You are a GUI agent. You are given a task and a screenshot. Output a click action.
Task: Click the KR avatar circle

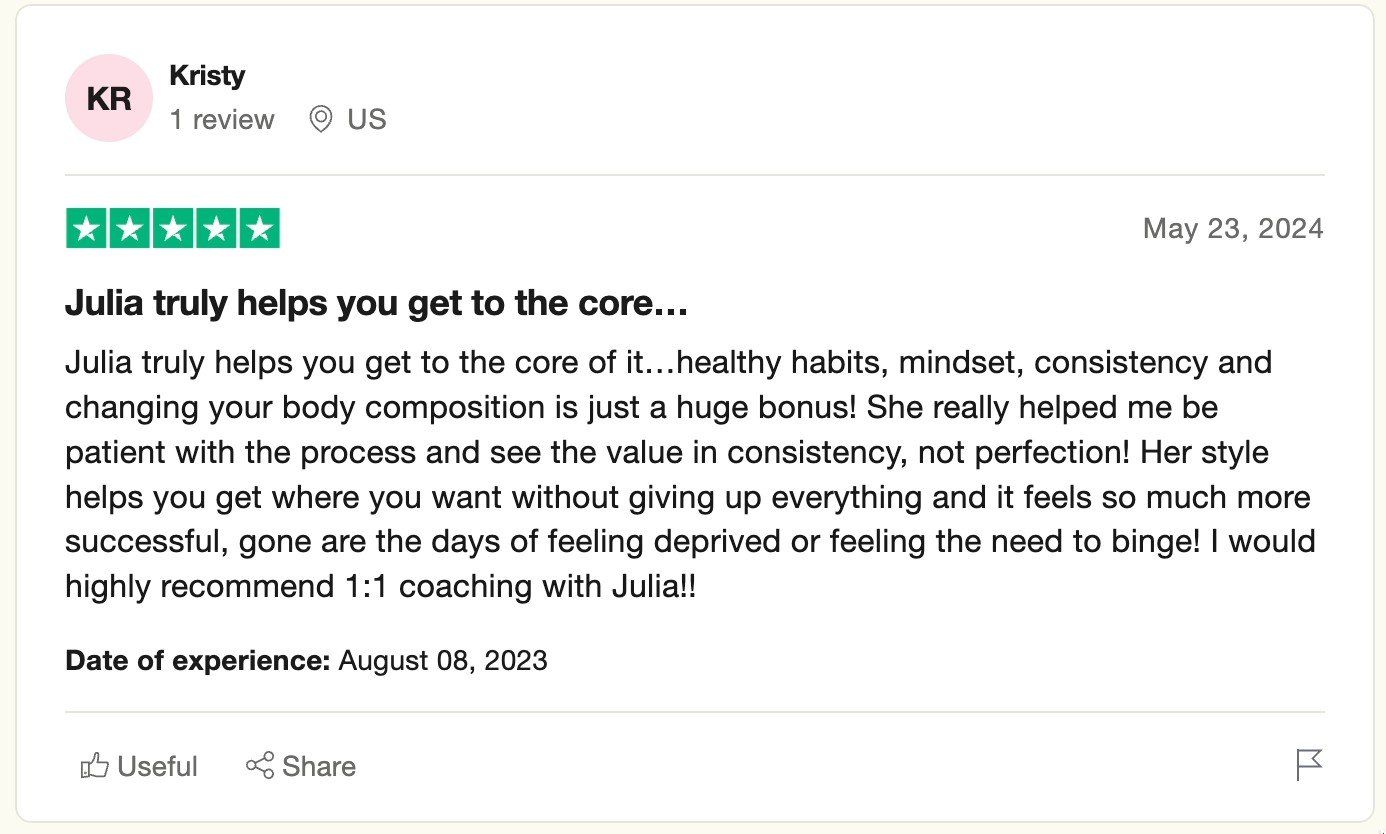[109, 98]
